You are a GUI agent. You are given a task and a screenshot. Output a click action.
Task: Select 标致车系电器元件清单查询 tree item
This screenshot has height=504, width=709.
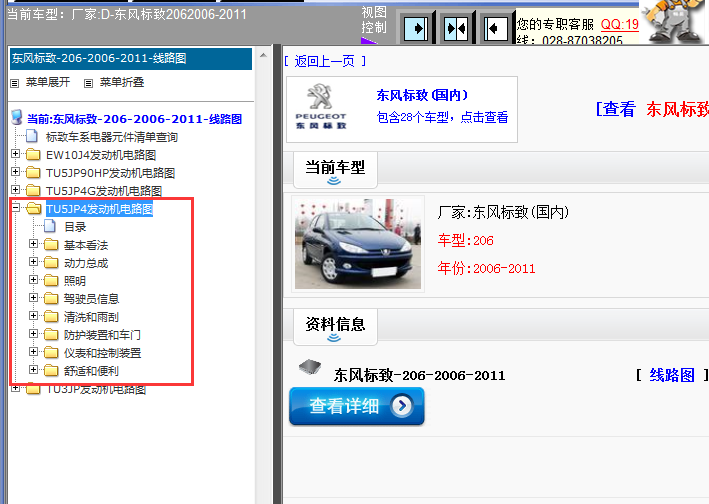coord(112,137)
